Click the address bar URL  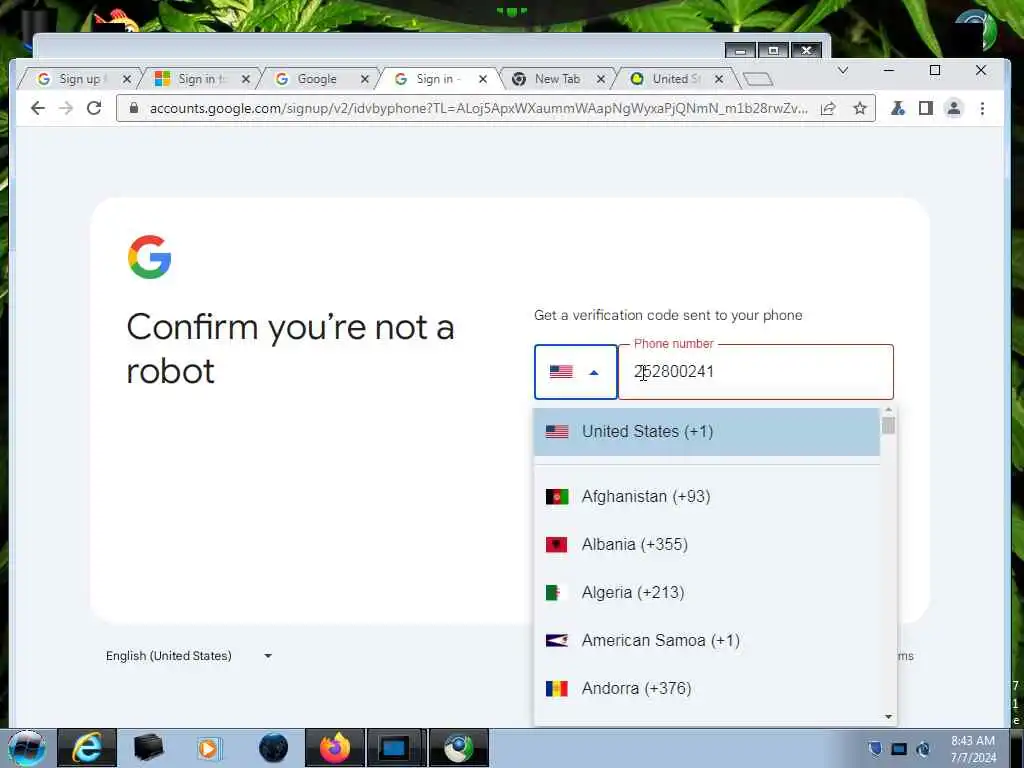(478, 108)
